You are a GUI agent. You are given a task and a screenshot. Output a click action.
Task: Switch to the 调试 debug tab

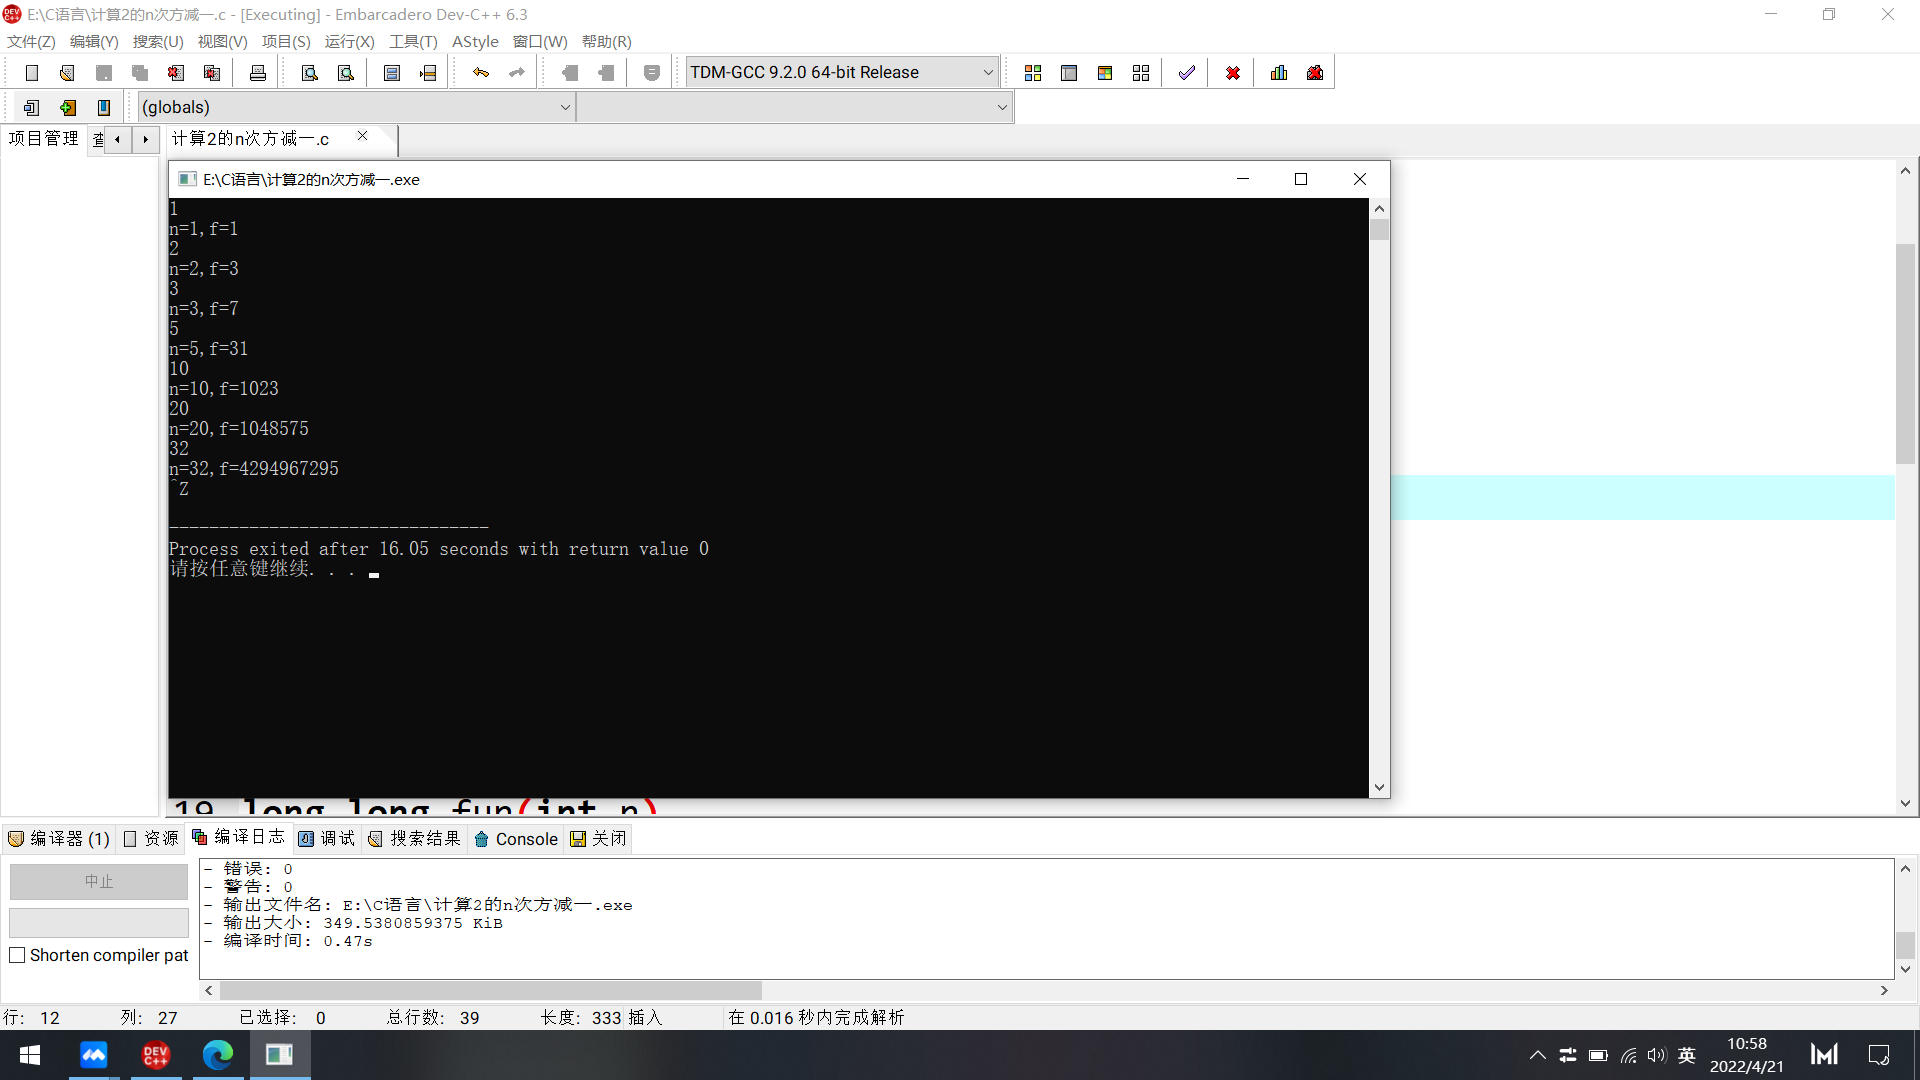point(327,839)
